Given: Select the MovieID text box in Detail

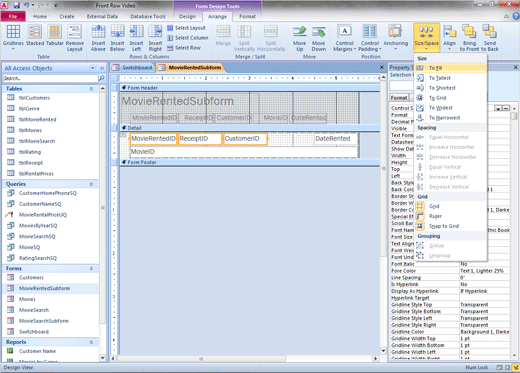Looking at the screenshot, I should pyautogui.click(x=244, y=152).
